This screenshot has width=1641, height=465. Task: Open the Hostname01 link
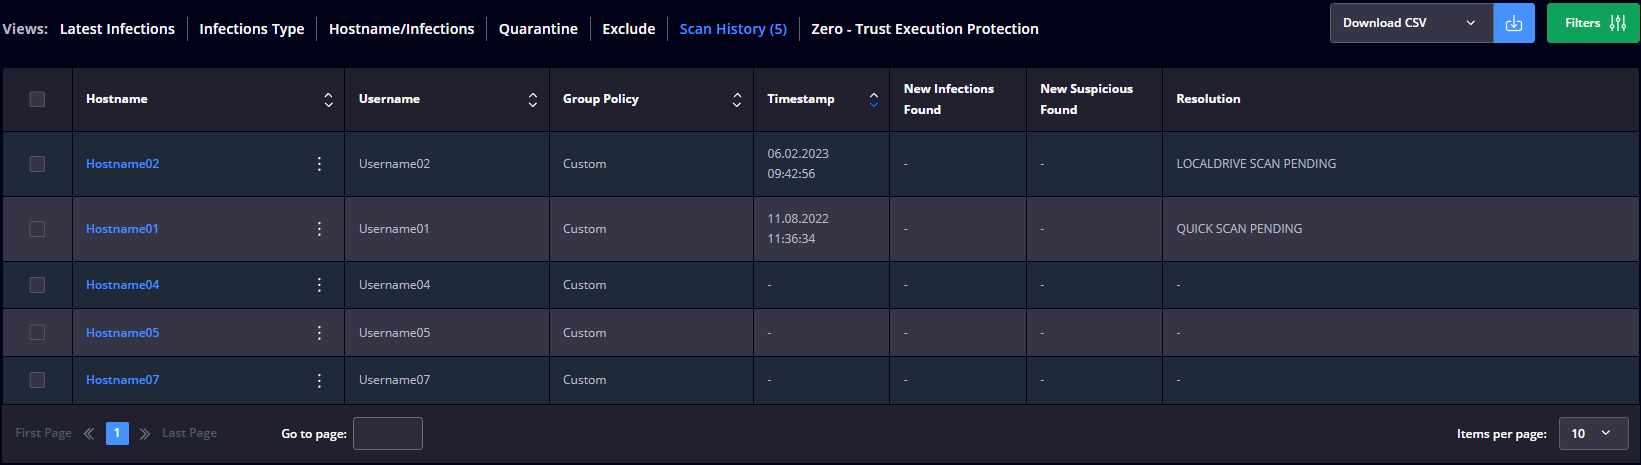click(122, 229)
